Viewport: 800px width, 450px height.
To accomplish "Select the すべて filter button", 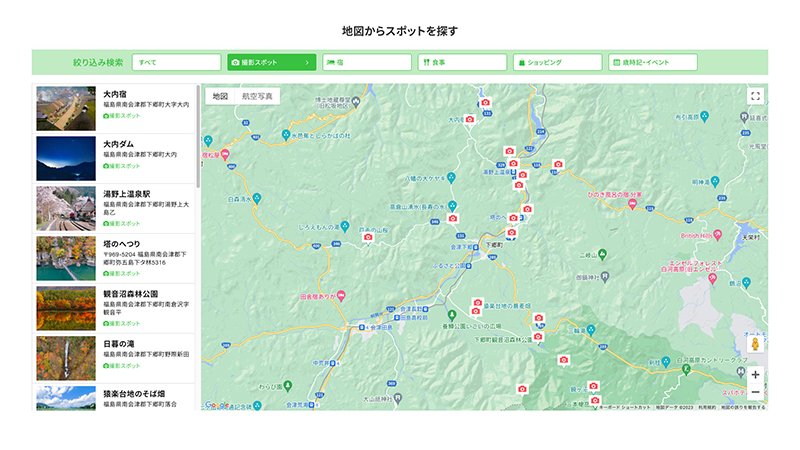I will pos(176,62).
